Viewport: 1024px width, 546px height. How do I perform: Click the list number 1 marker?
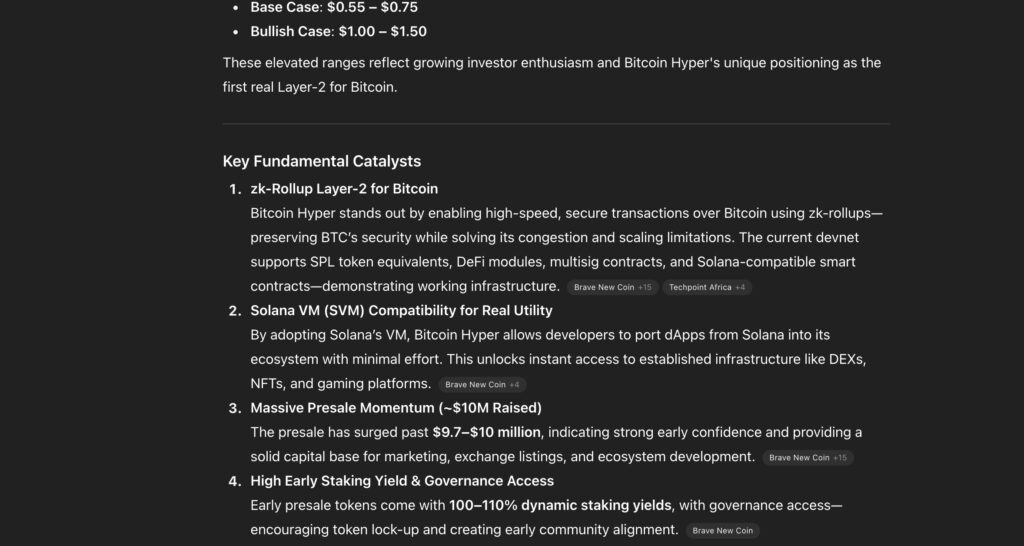(235, 189)
